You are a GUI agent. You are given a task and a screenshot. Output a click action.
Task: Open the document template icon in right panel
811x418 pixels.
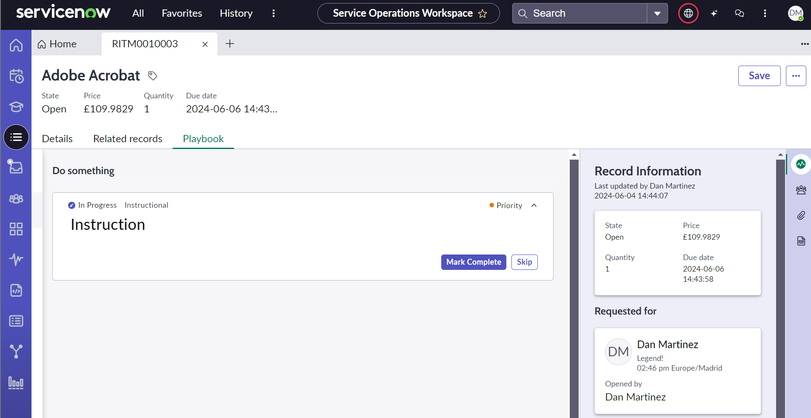click(x=801, y=241)
